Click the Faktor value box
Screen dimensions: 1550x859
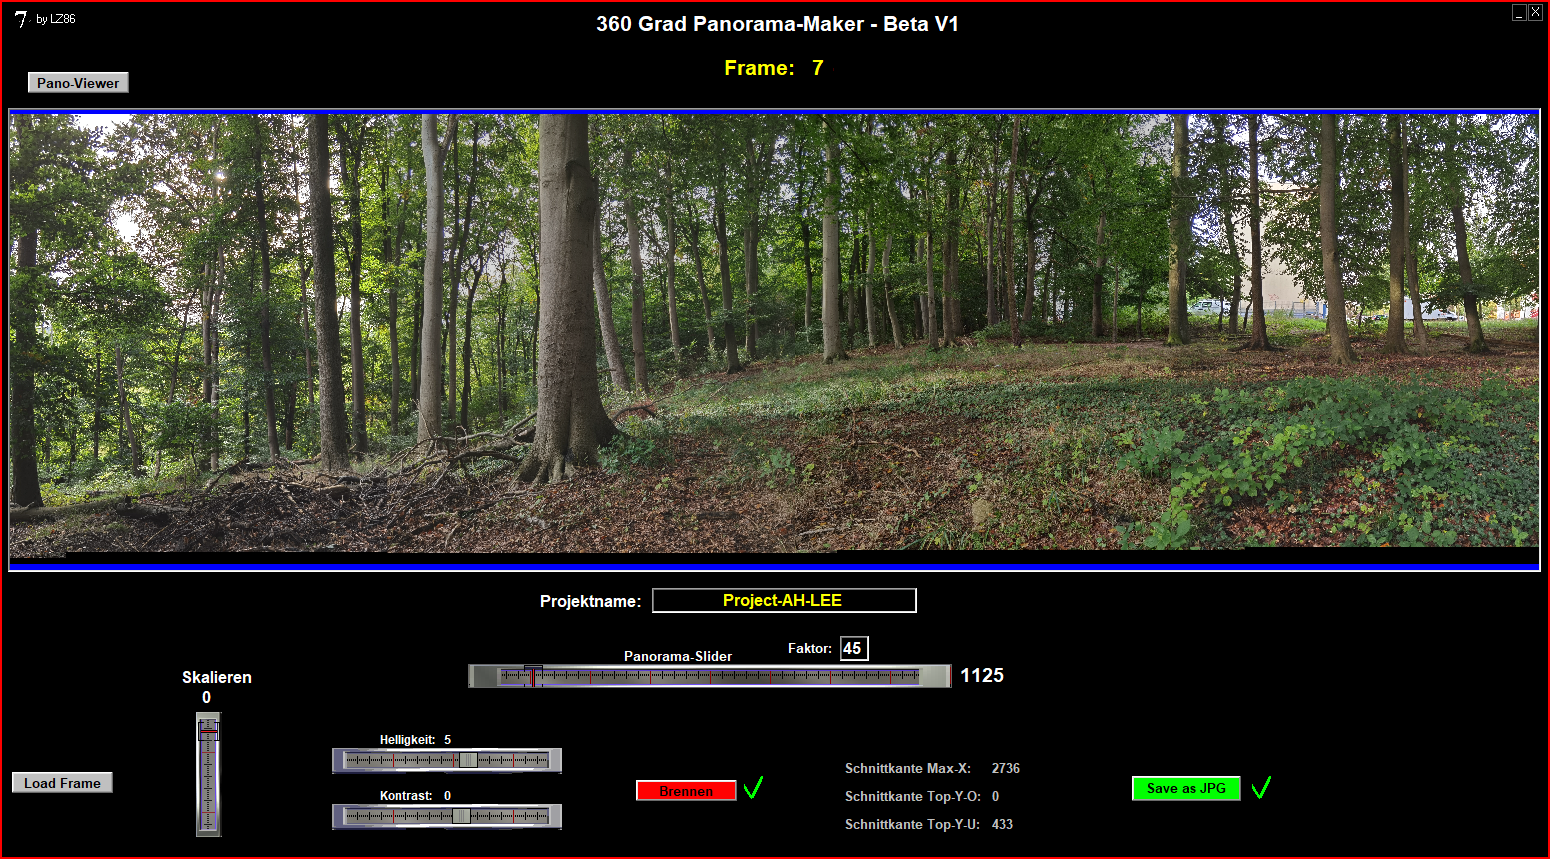(x=853, y=649)
